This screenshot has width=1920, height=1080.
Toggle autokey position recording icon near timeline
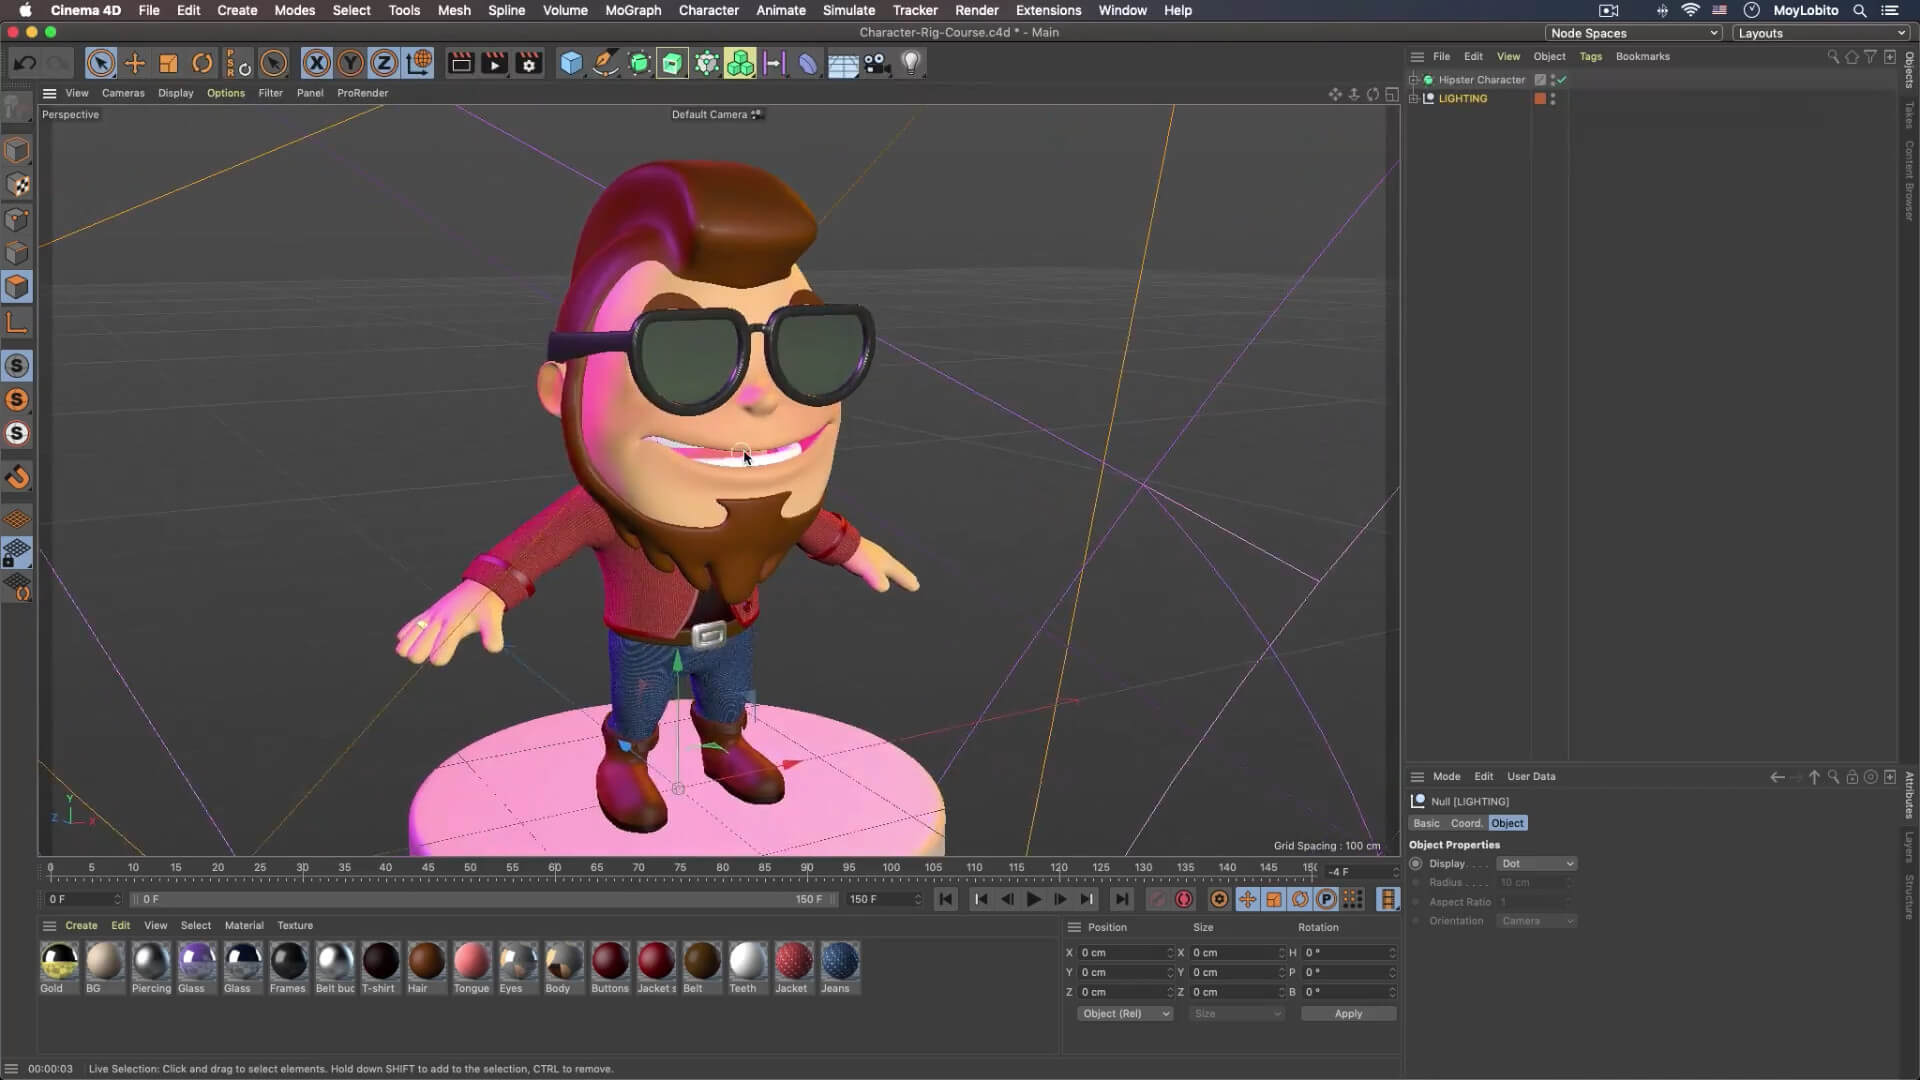coord(1247,899)
